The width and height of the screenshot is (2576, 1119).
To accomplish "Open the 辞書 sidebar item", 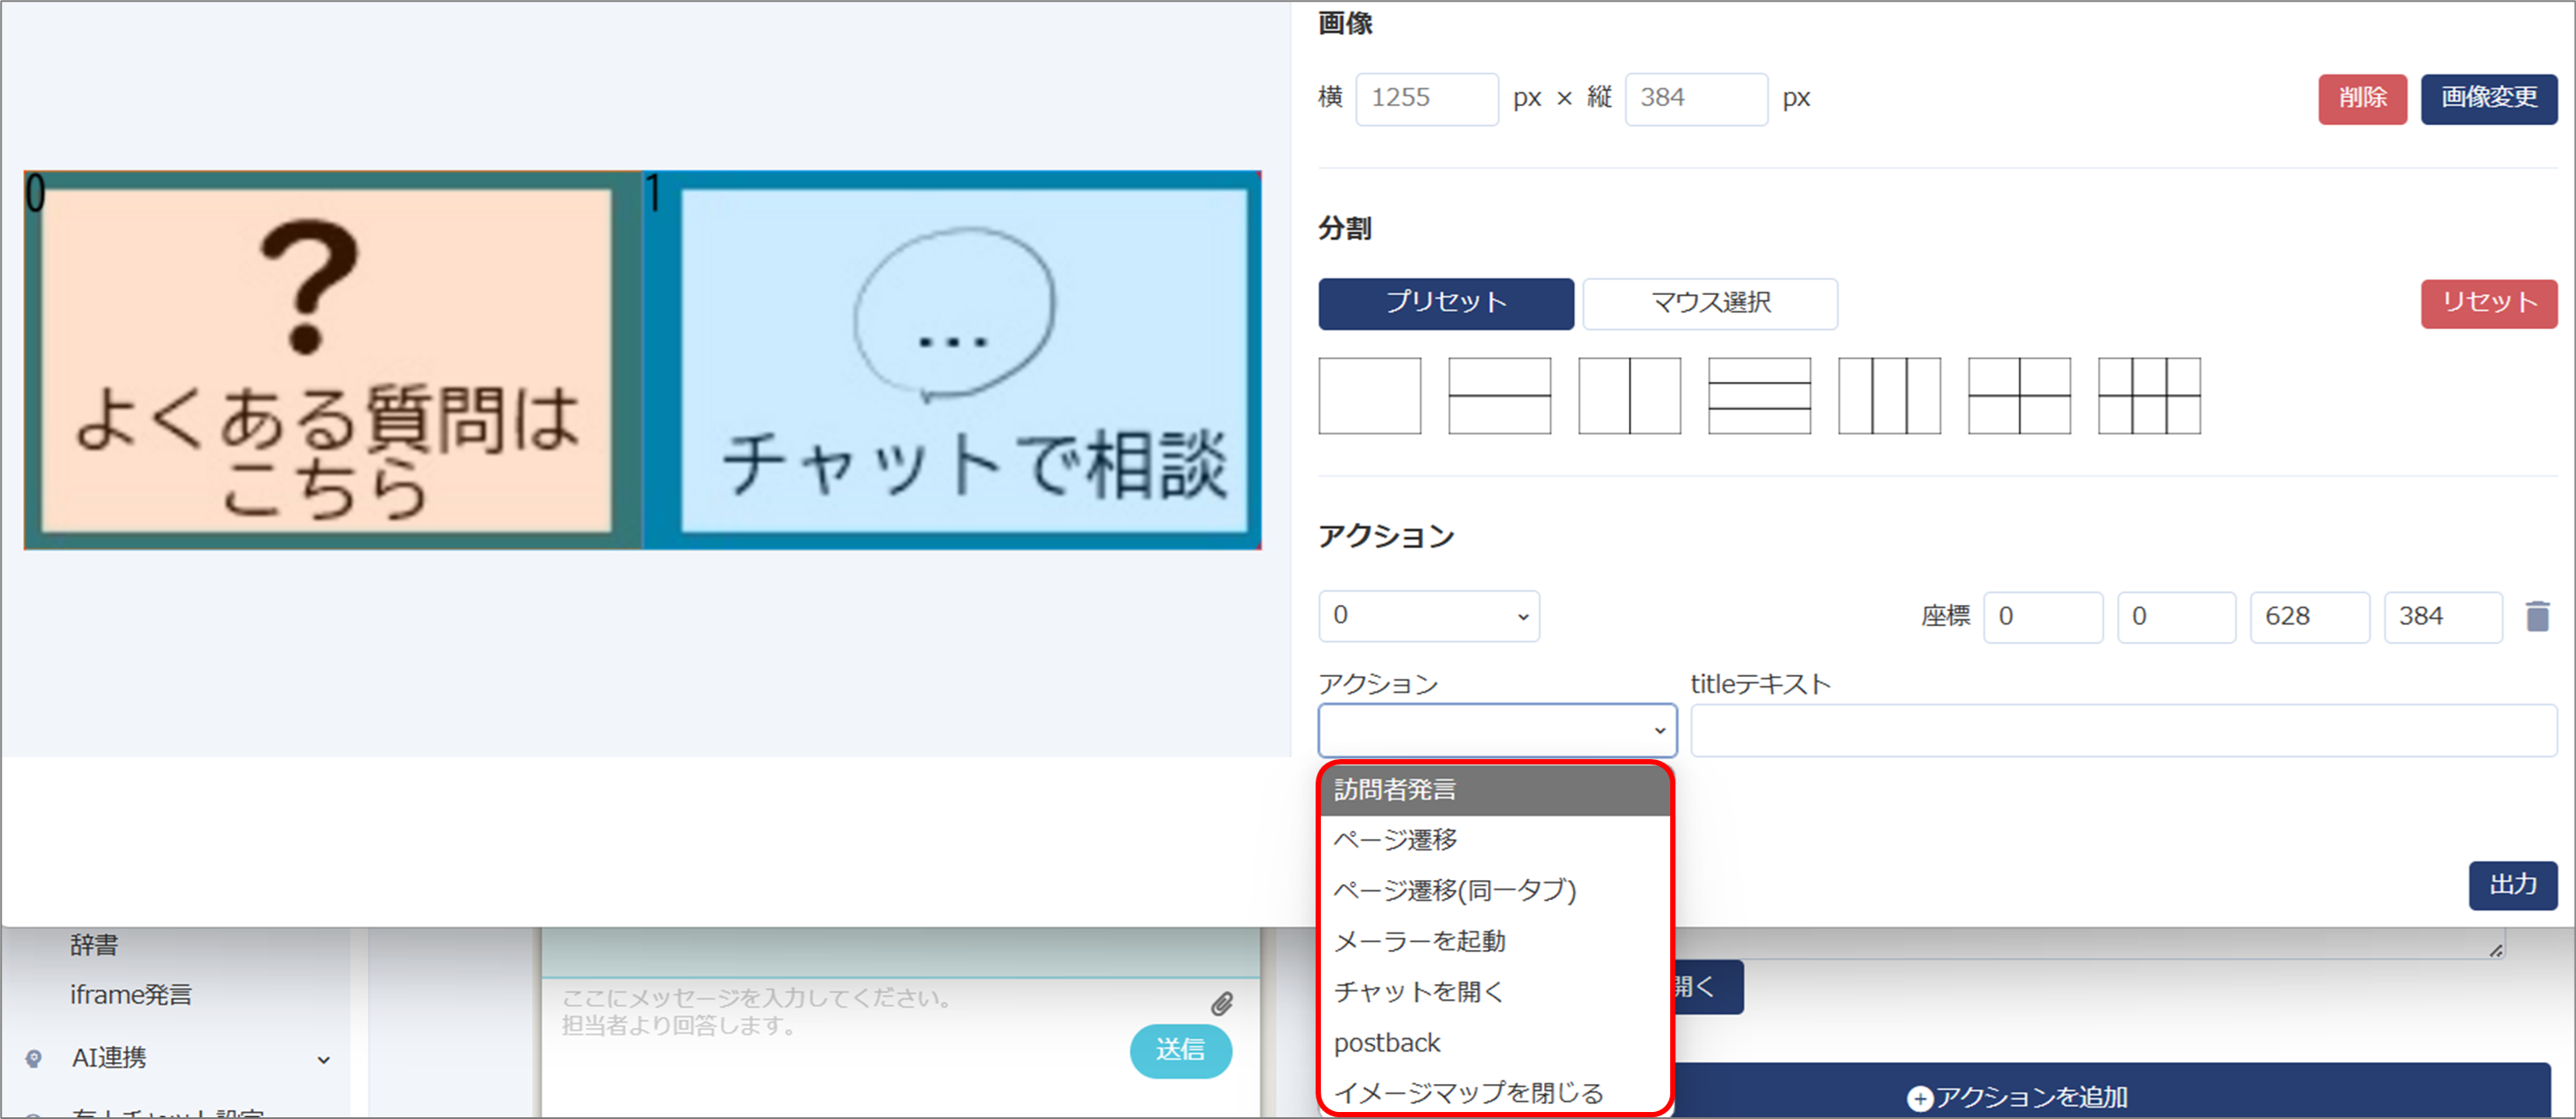I will tap(94, 945).
